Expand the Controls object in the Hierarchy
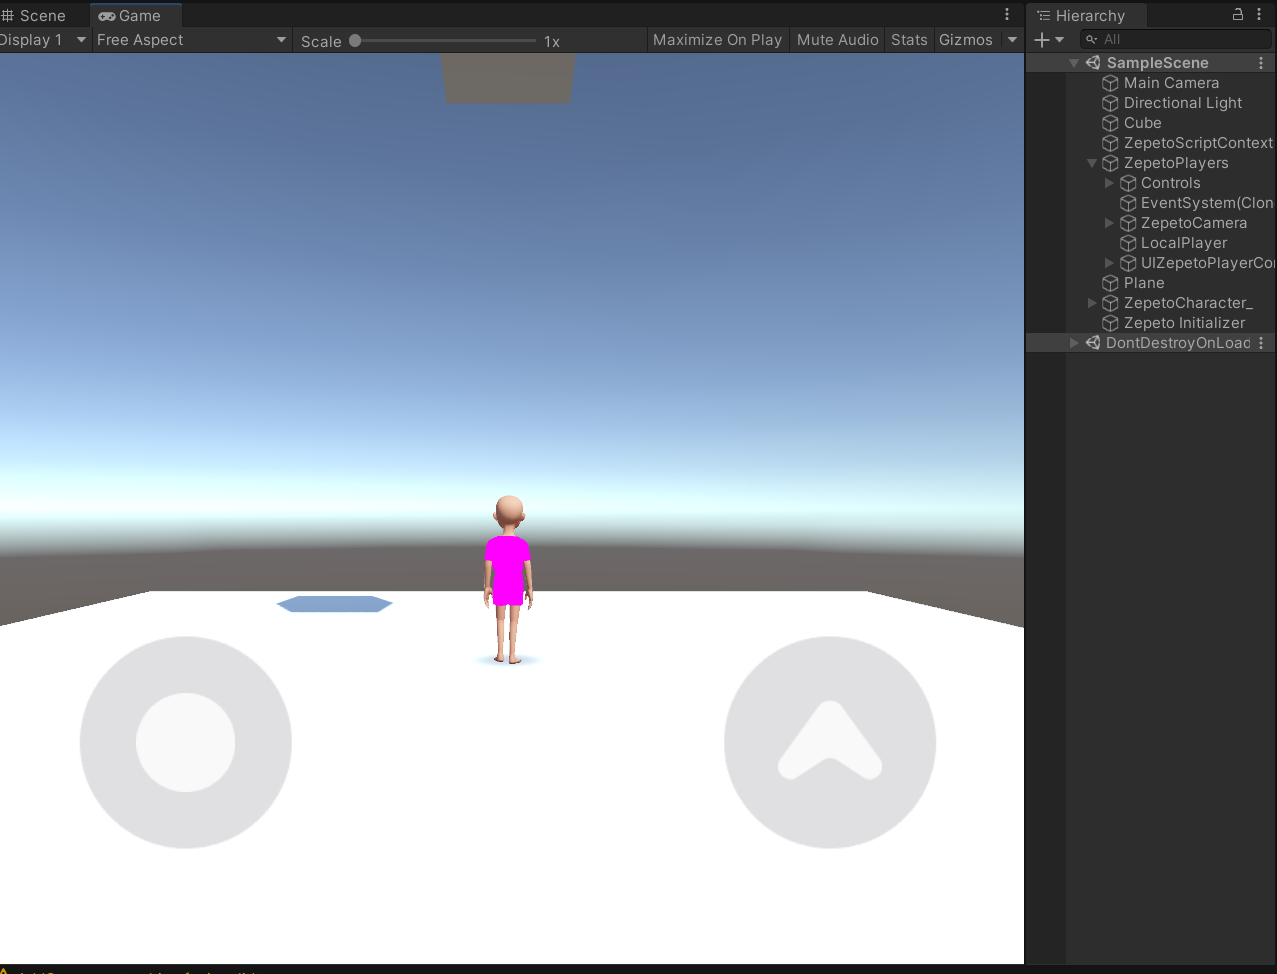1277x974 pixels. pyautogui.click(x=1109, y=183)
